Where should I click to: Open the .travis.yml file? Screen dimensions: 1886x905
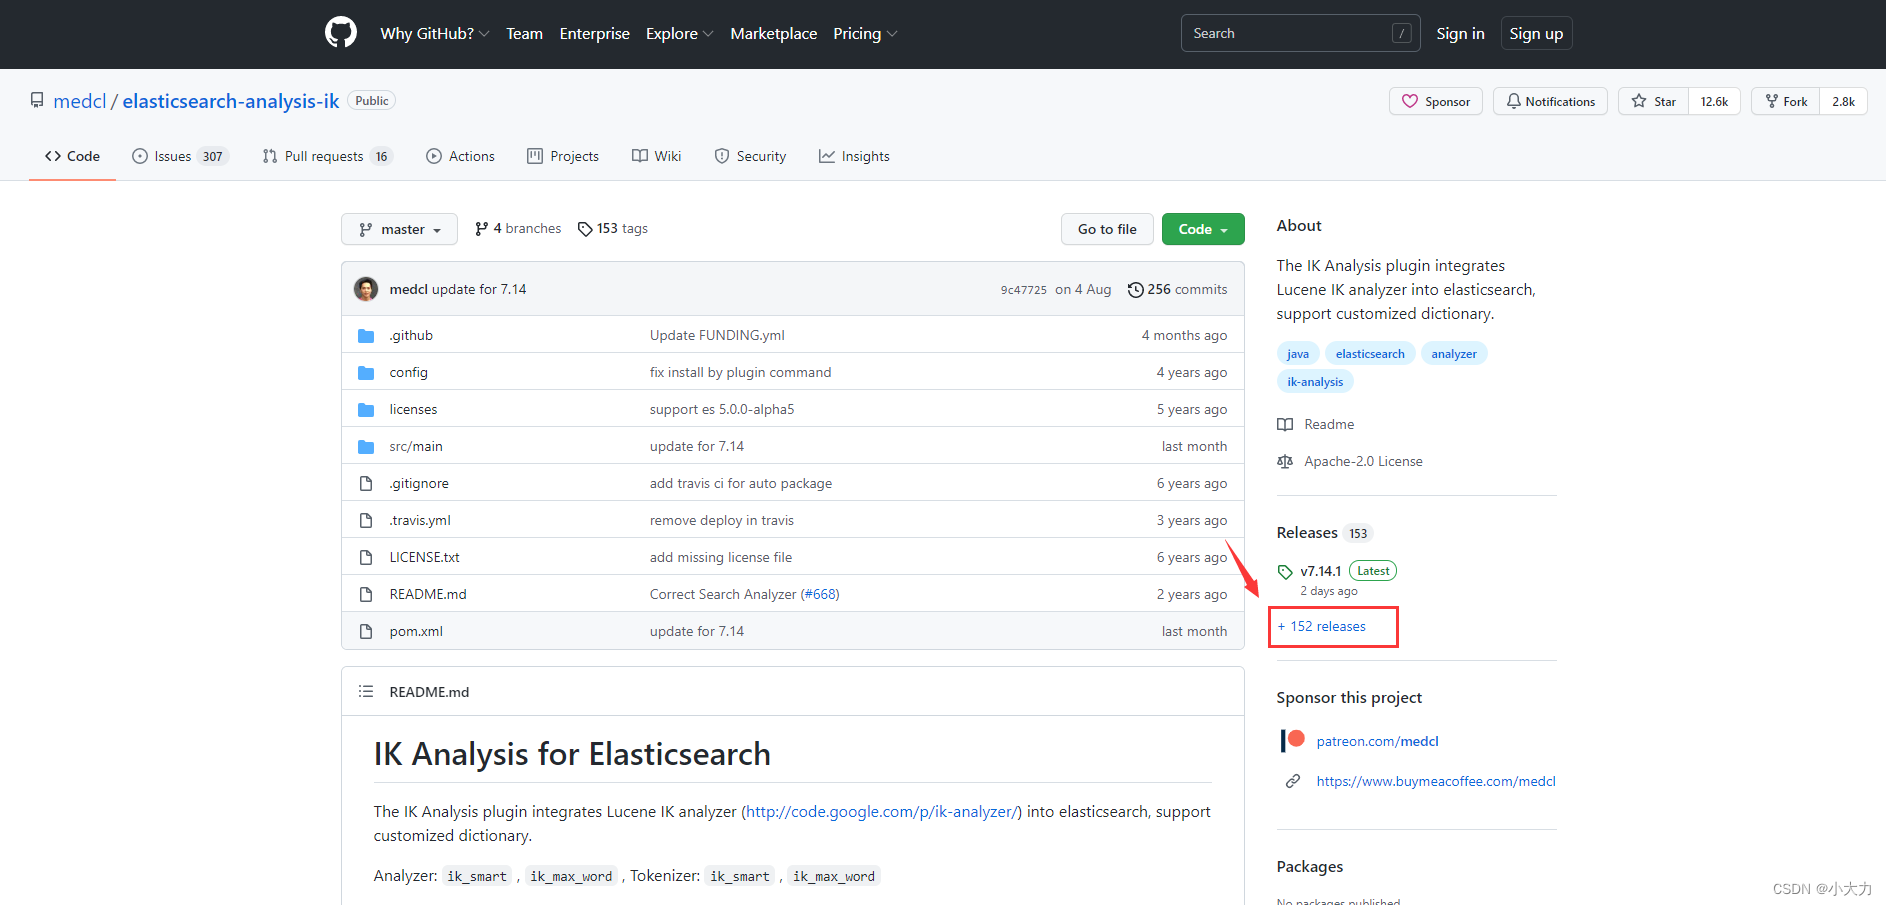coord(420,520)
